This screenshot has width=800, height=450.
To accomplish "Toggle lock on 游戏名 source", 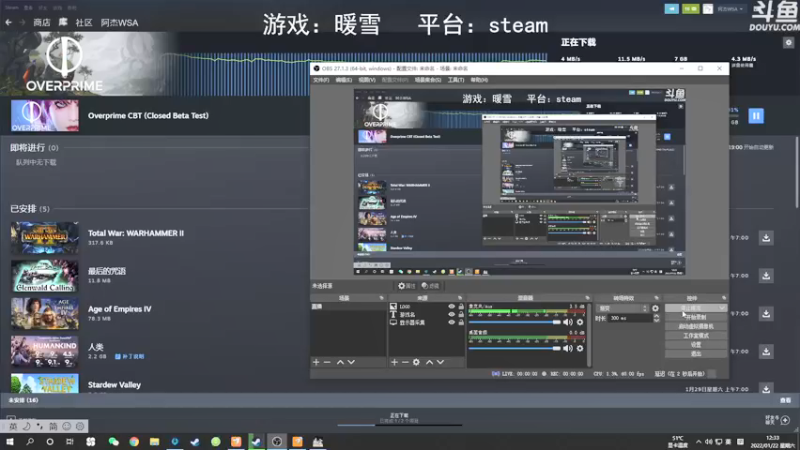I will coord(461,314).
